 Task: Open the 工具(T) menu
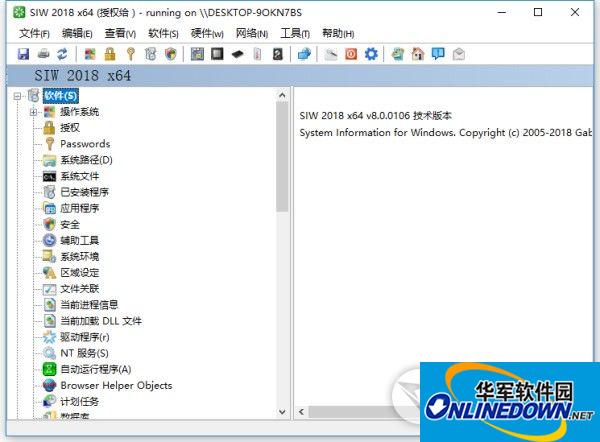click(295, 33)
